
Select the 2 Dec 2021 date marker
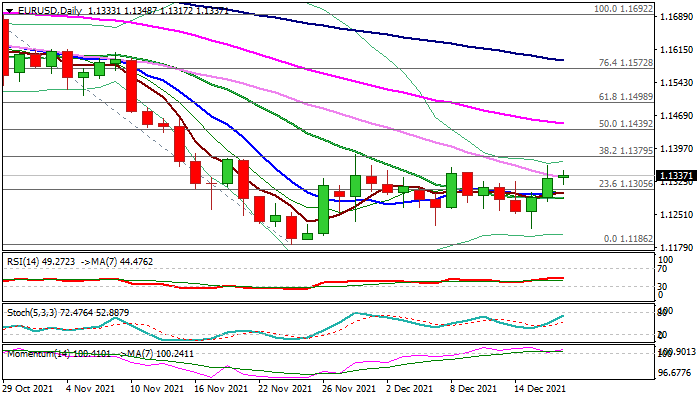[x=408, y=388]
